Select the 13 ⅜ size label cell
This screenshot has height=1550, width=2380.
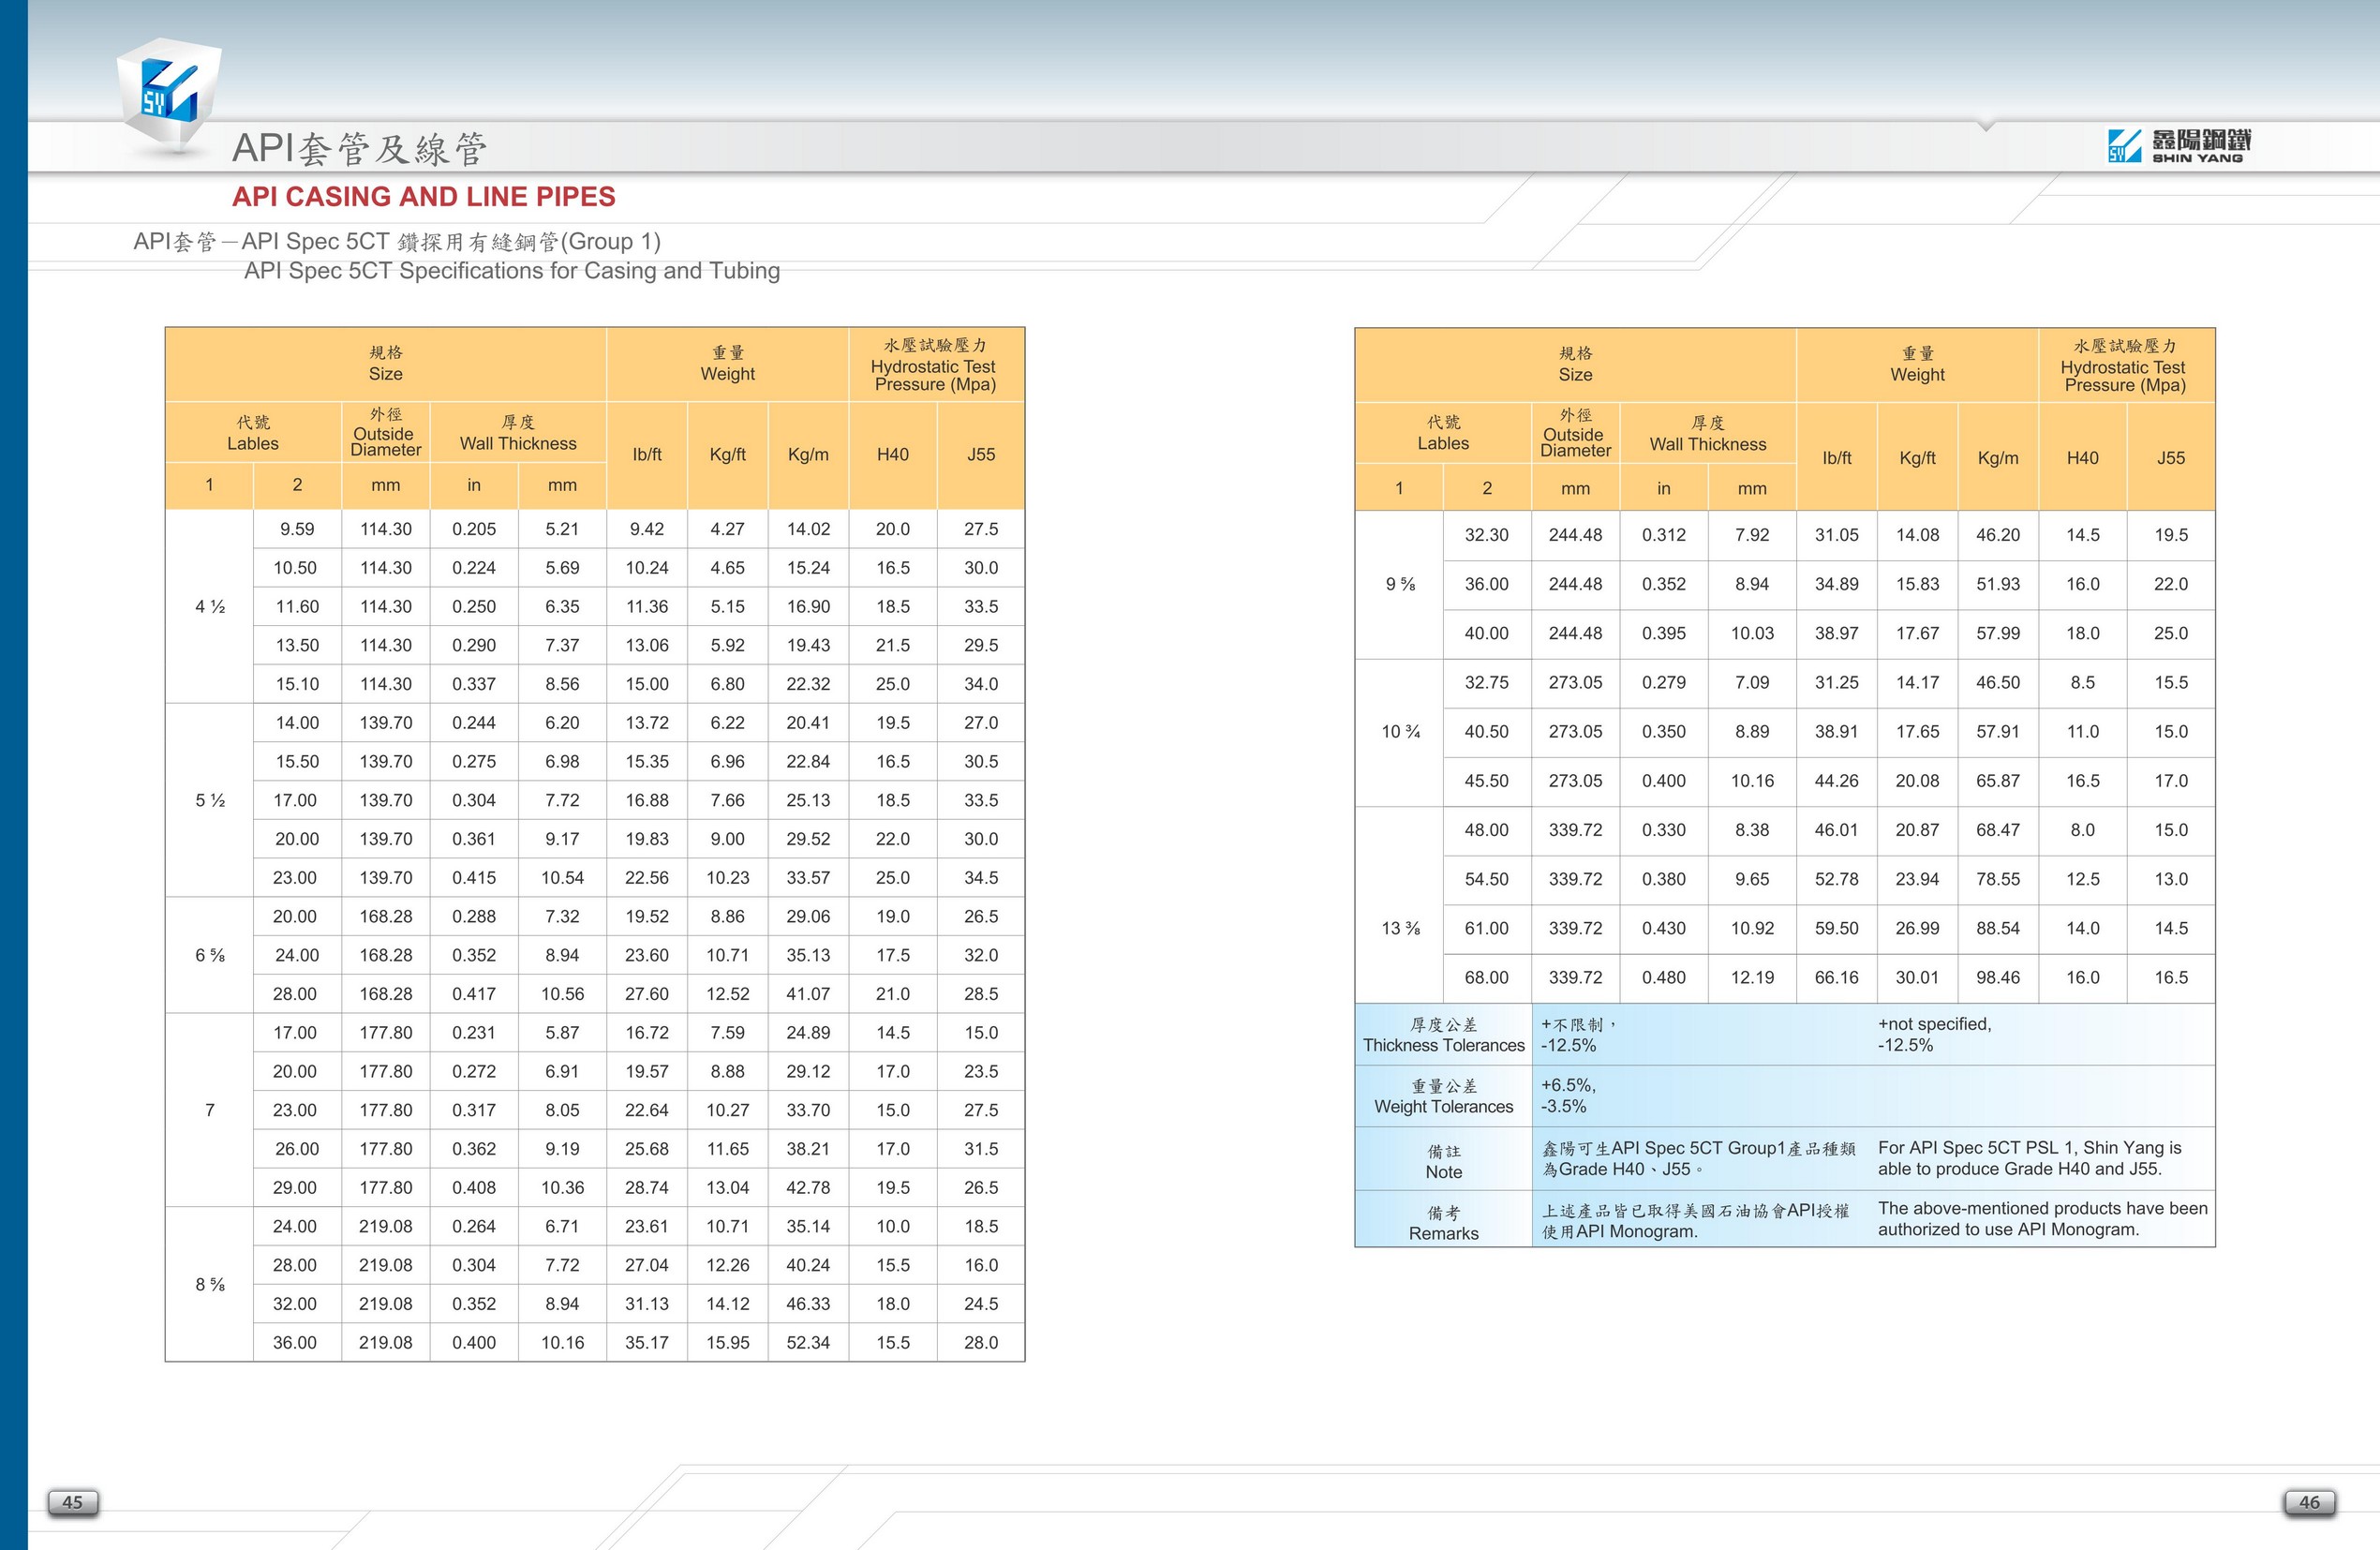[x=1400, y=928]
